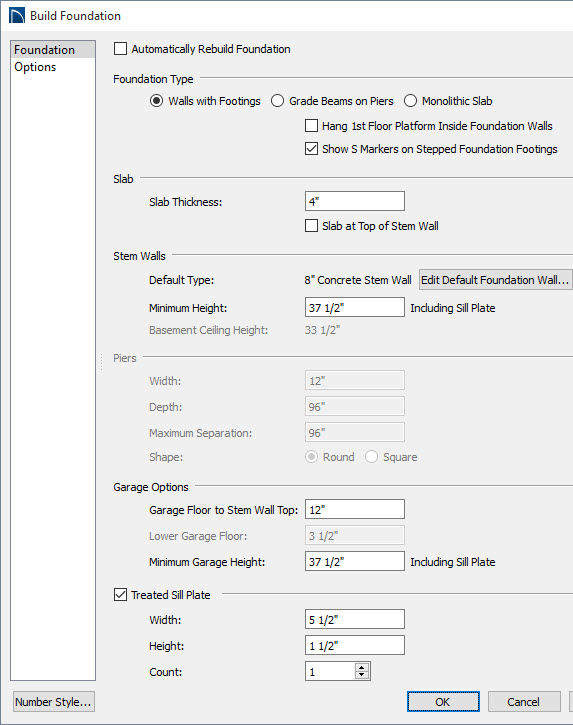This screenshot has width=573, height=725.
Task: Click the Garage Floor to Stem Wall Top field
Action: pyautogui.click(x=355, y=509)
